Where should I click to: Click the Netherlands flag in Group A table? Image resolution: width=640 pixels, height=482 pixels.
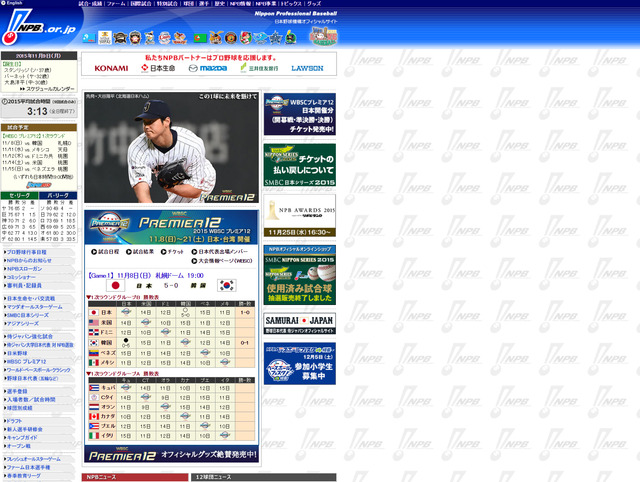click(x=94, y=407)
